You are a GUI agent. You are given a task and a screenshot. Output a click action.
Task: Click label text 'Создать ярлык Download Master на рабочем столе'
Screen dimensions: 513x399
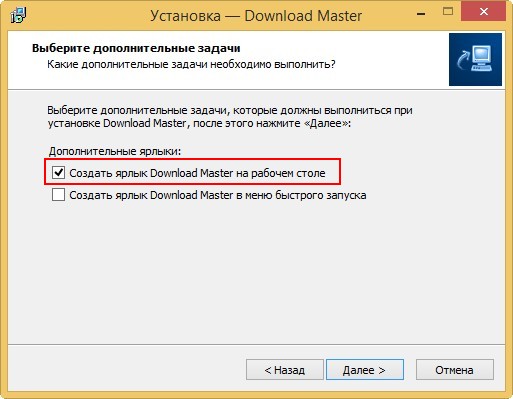(197, 173)
